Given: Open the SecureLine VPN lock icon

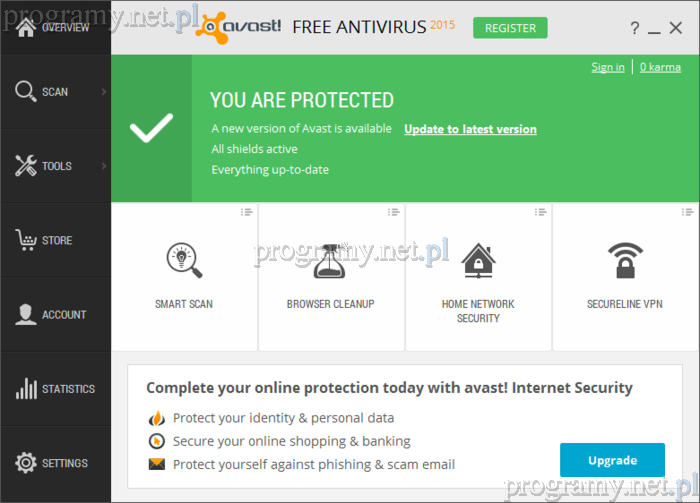Looking at the screenshot, I should (625, 260).
